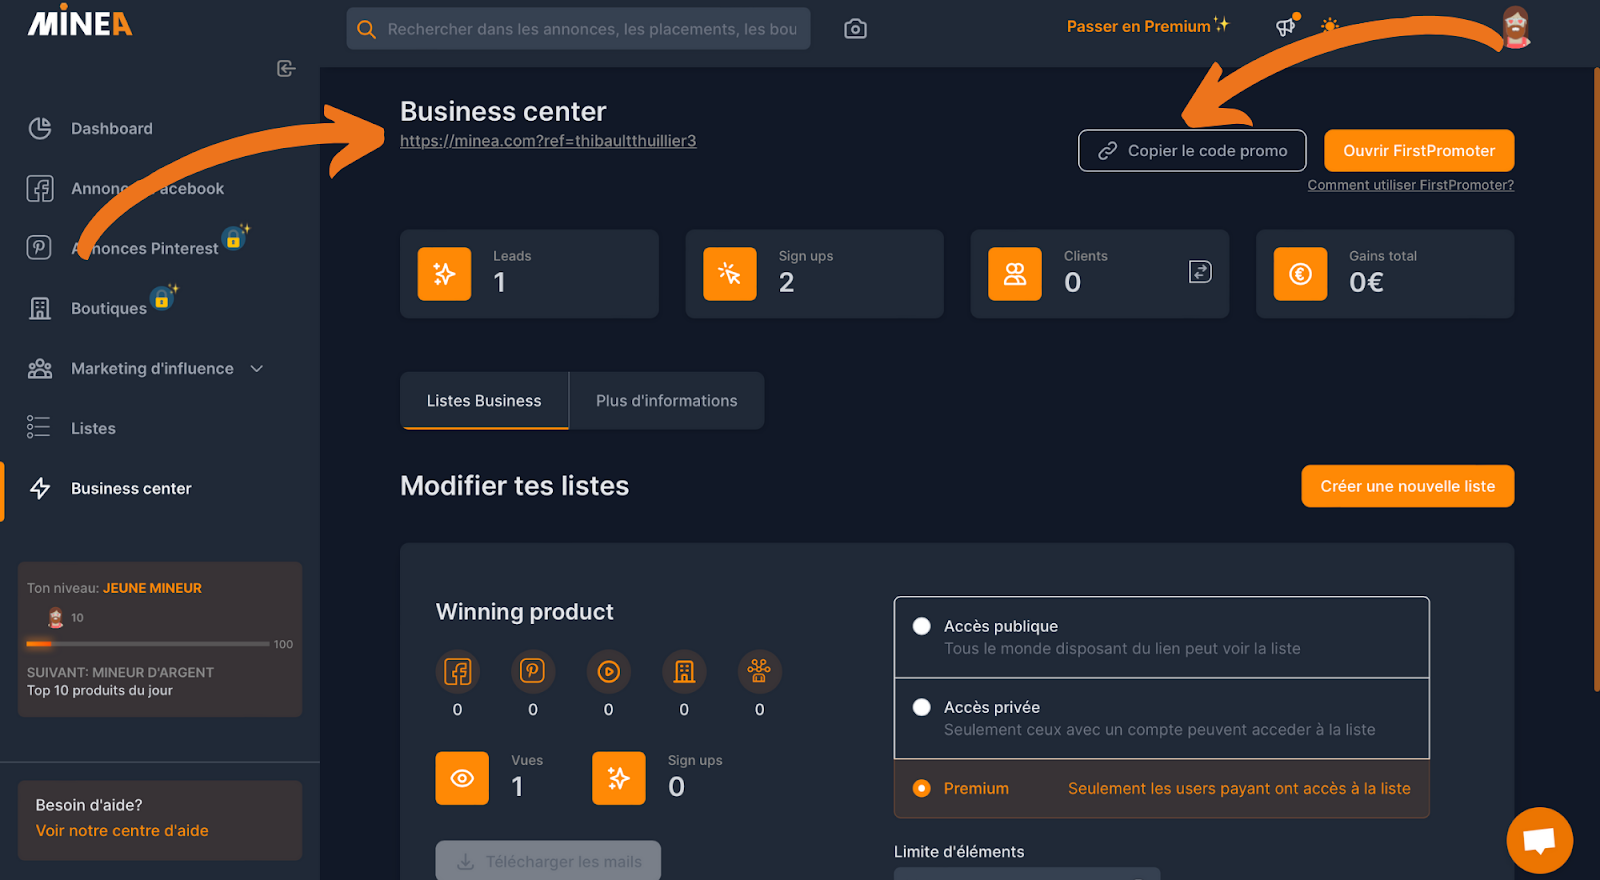The height and width of the screenshot is (880, 1600).
Task: Click the Gains total euro icon
Action: pyautogui.click(x=1300, y=274)
